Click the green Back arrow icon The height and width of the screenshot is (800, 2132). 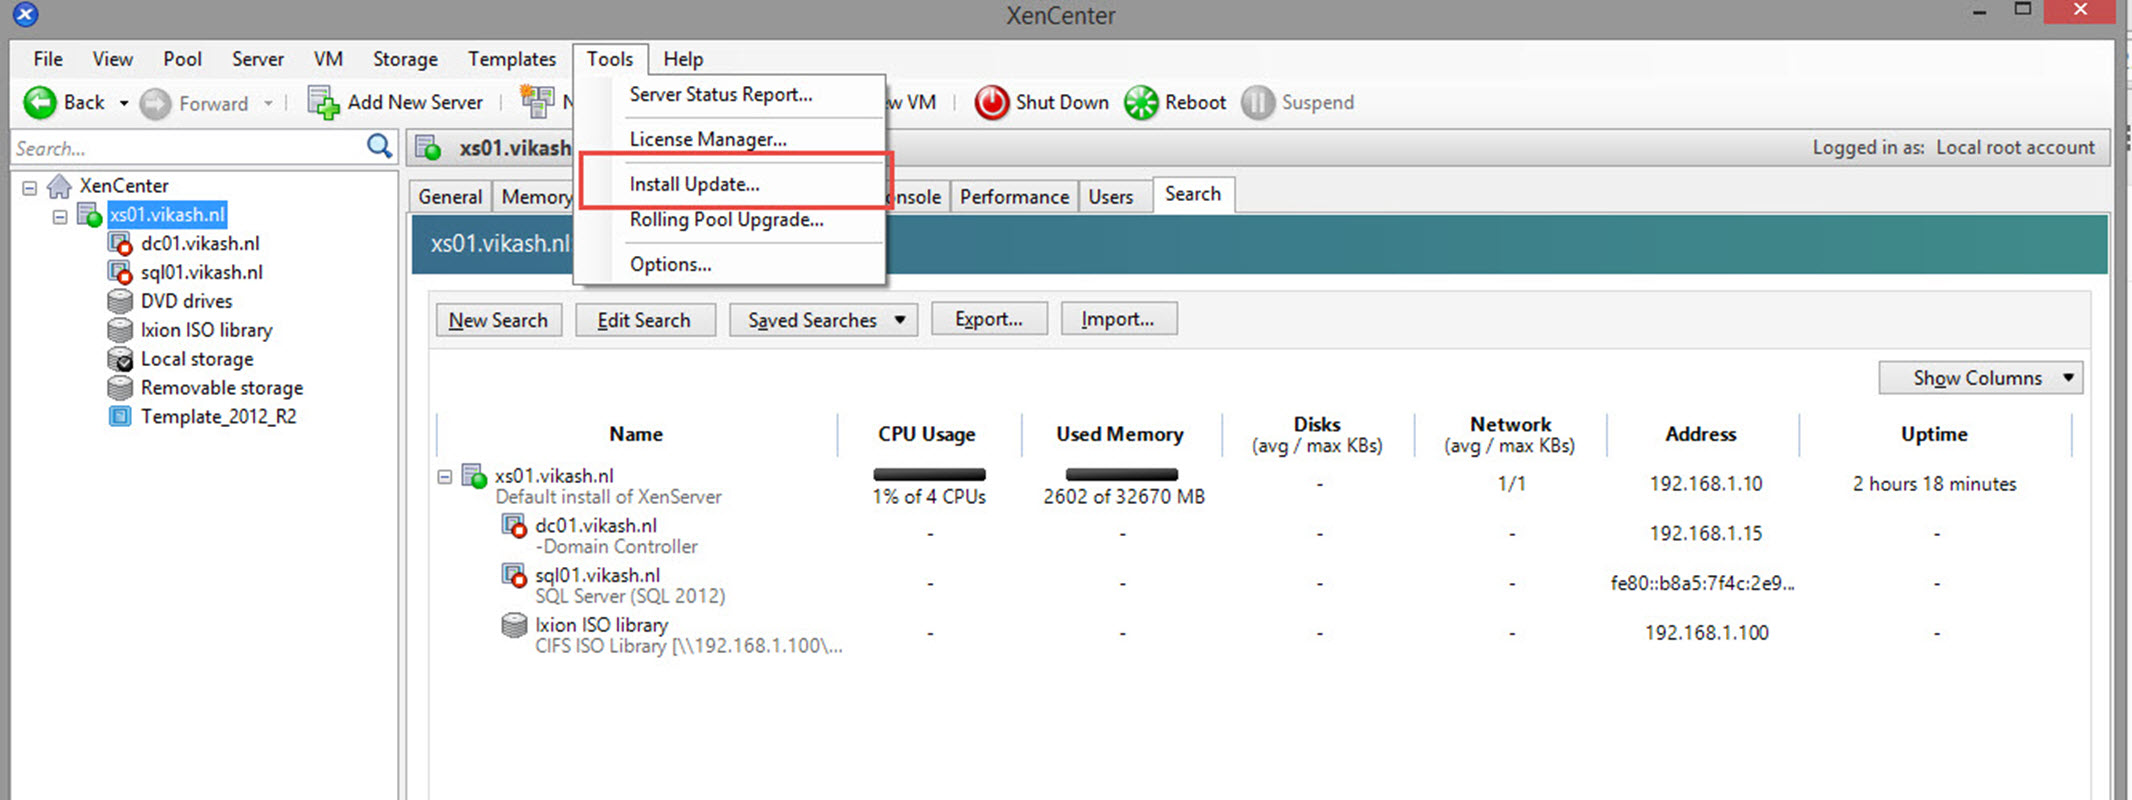pyautogui.click(x=40, y=102)
